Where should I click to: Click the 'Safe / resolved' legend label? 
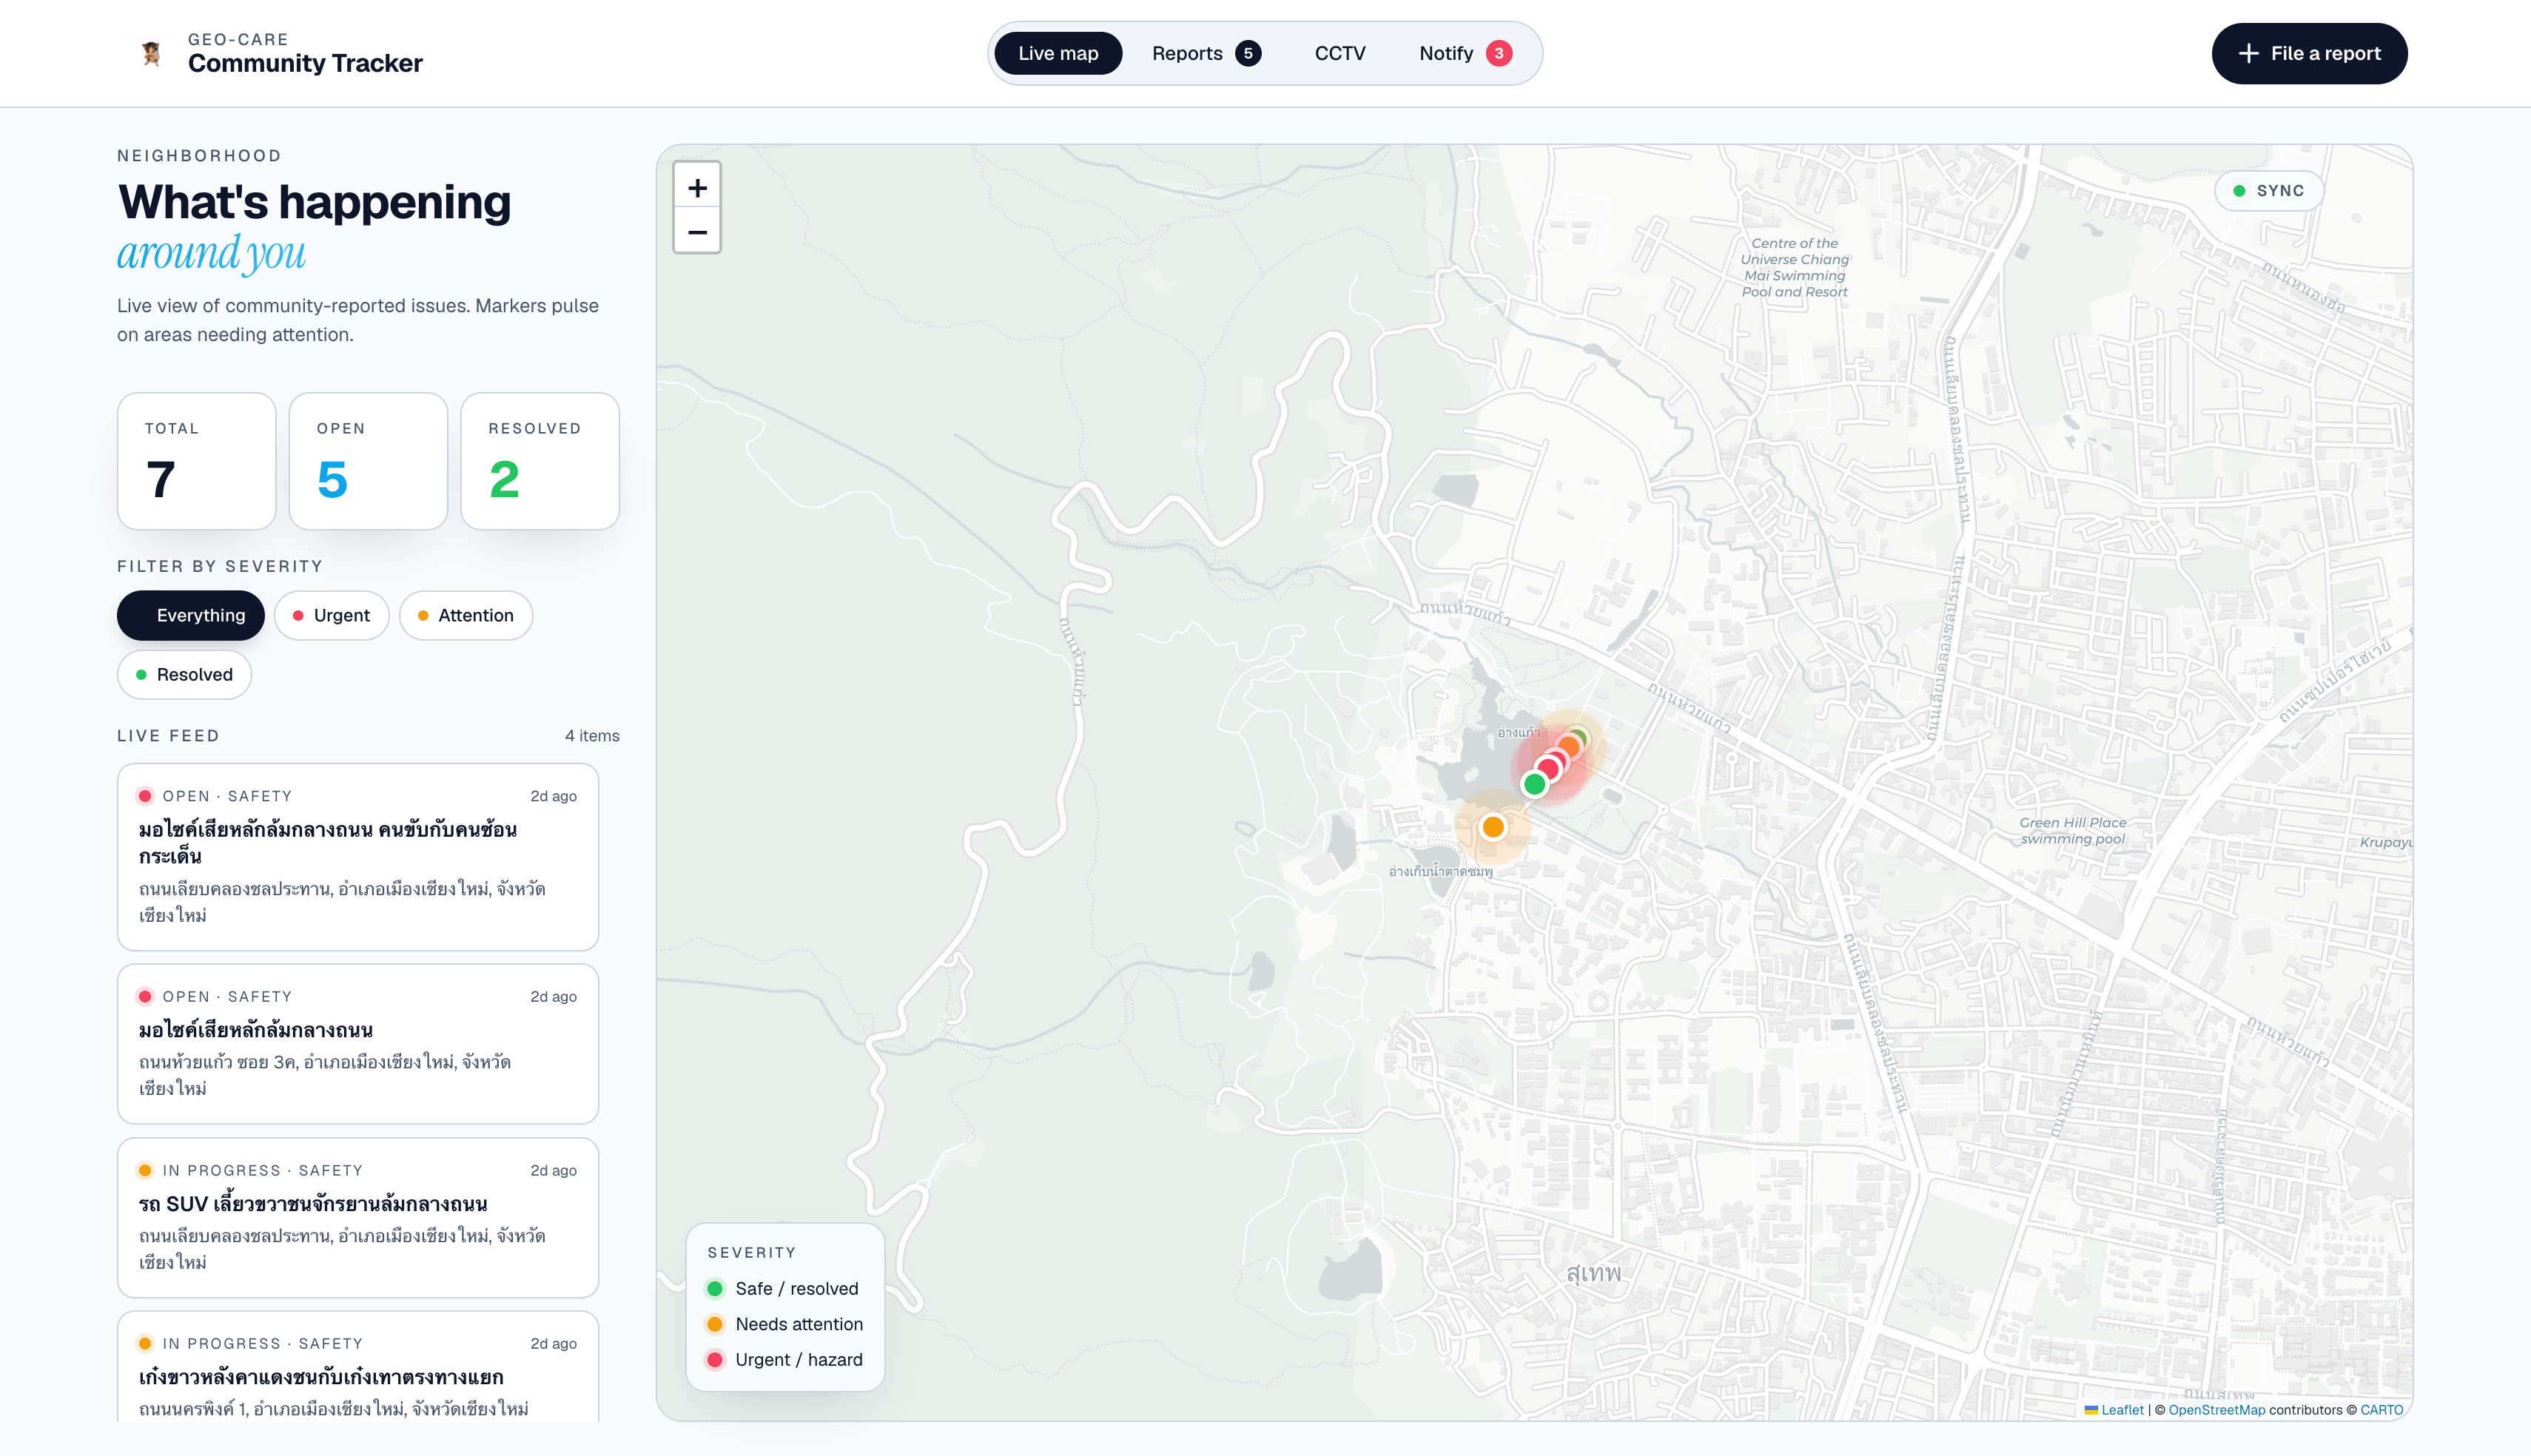pos(797,1289)
